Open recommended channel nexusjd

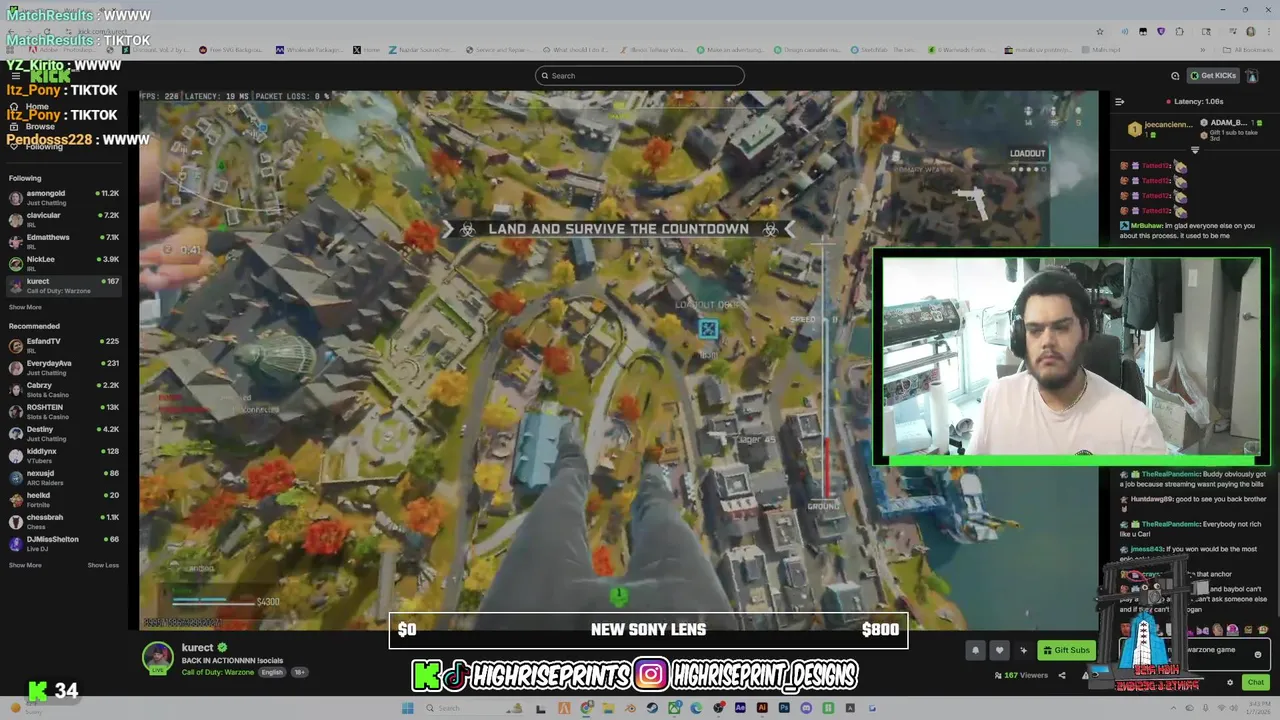(64, 477)
